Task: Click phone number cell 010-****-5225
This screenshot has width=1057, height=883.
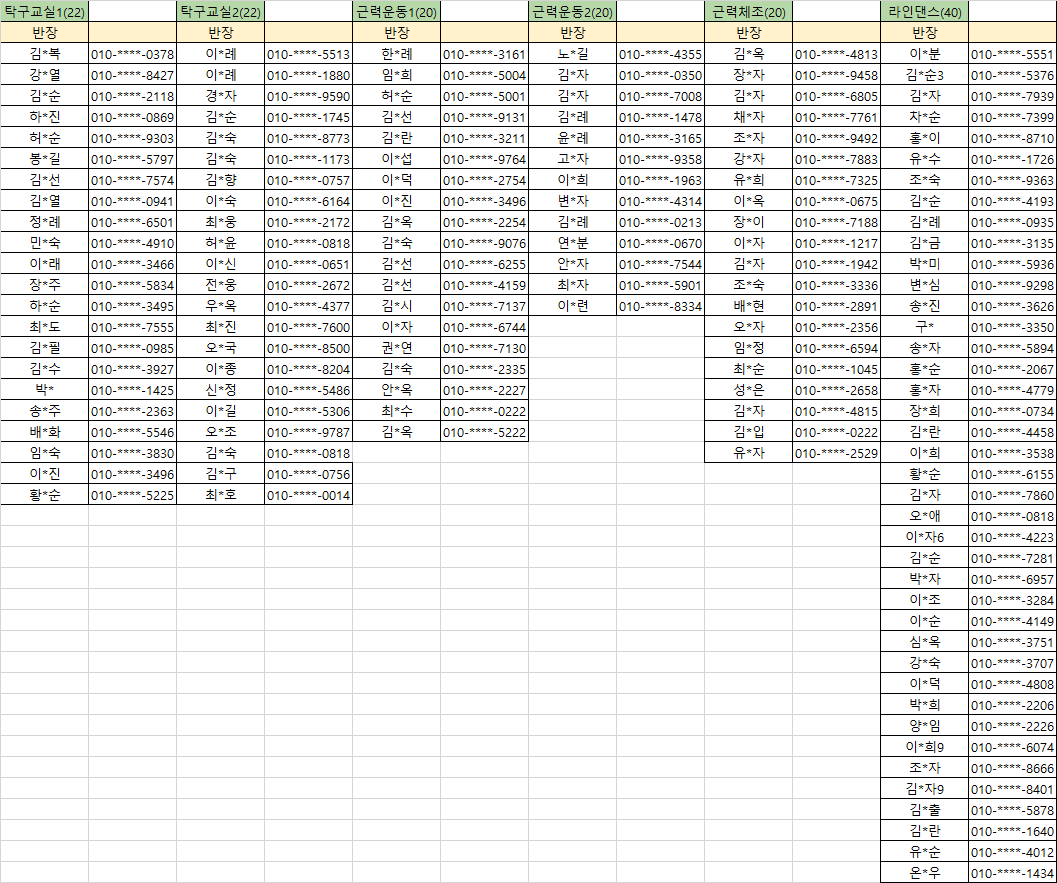Action: [x=132, y=495]
